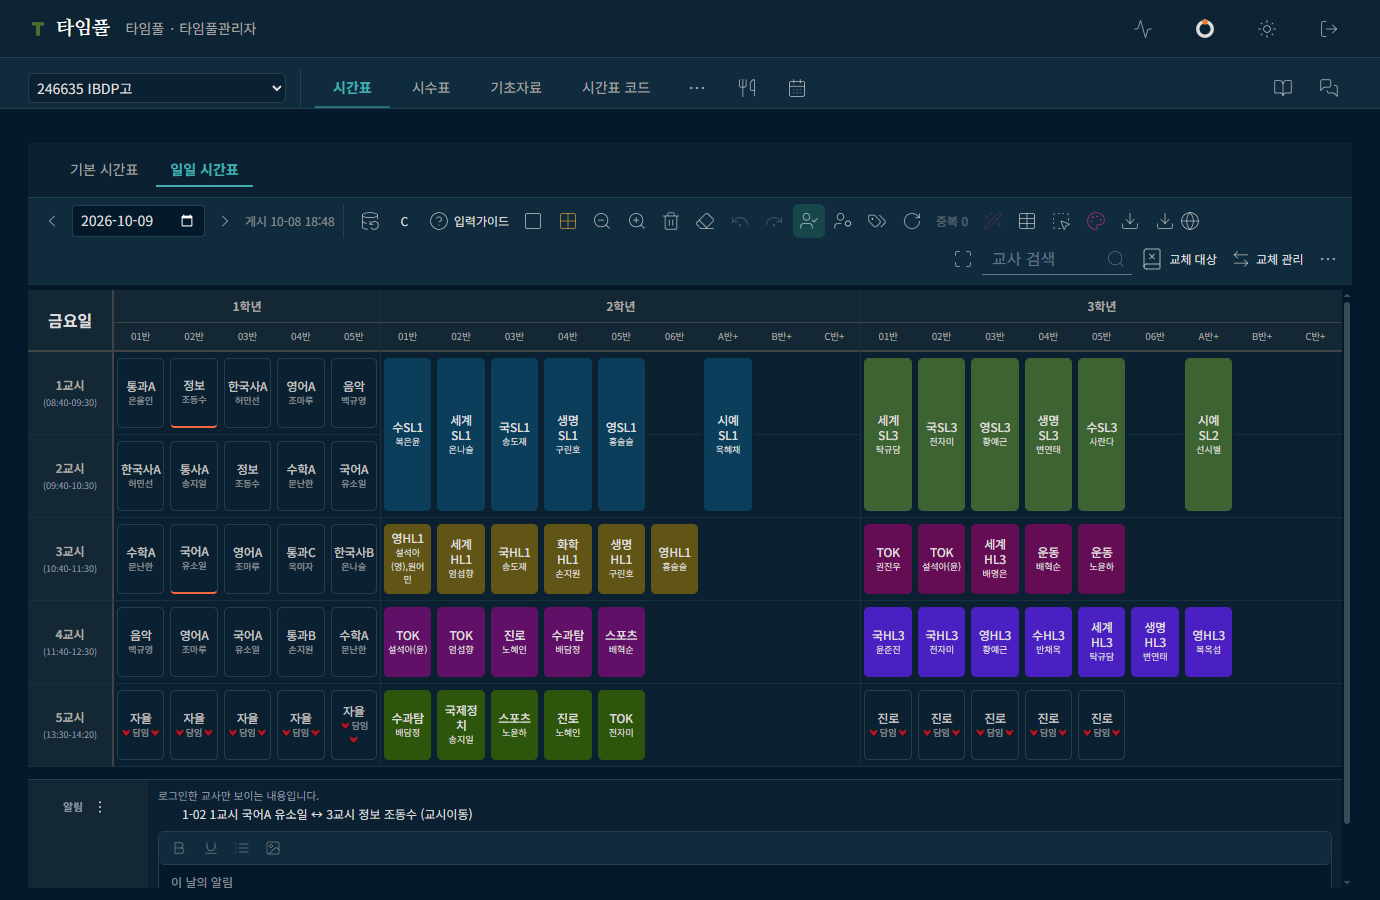The image size is (1380, 900).
Task: Zoom in the timetable
Action: pyautogui.click(x=637, y=221)
